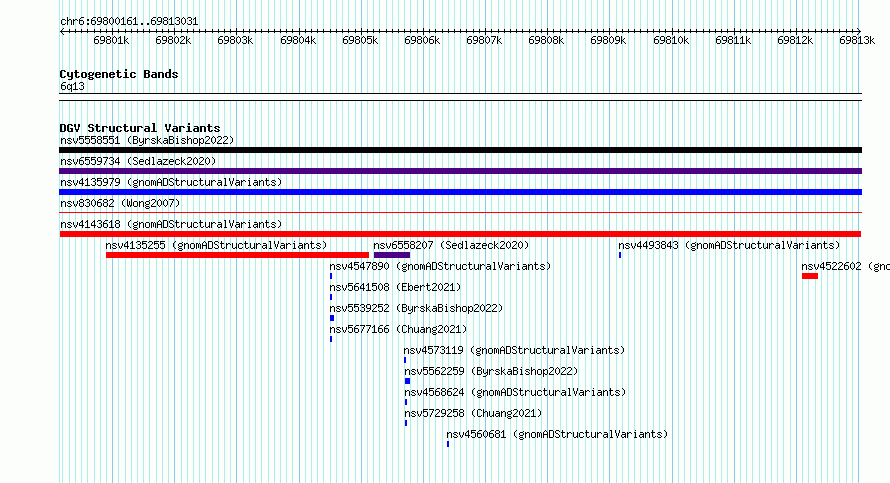Click the Cytogenetic Bands track title

(119, 74)
